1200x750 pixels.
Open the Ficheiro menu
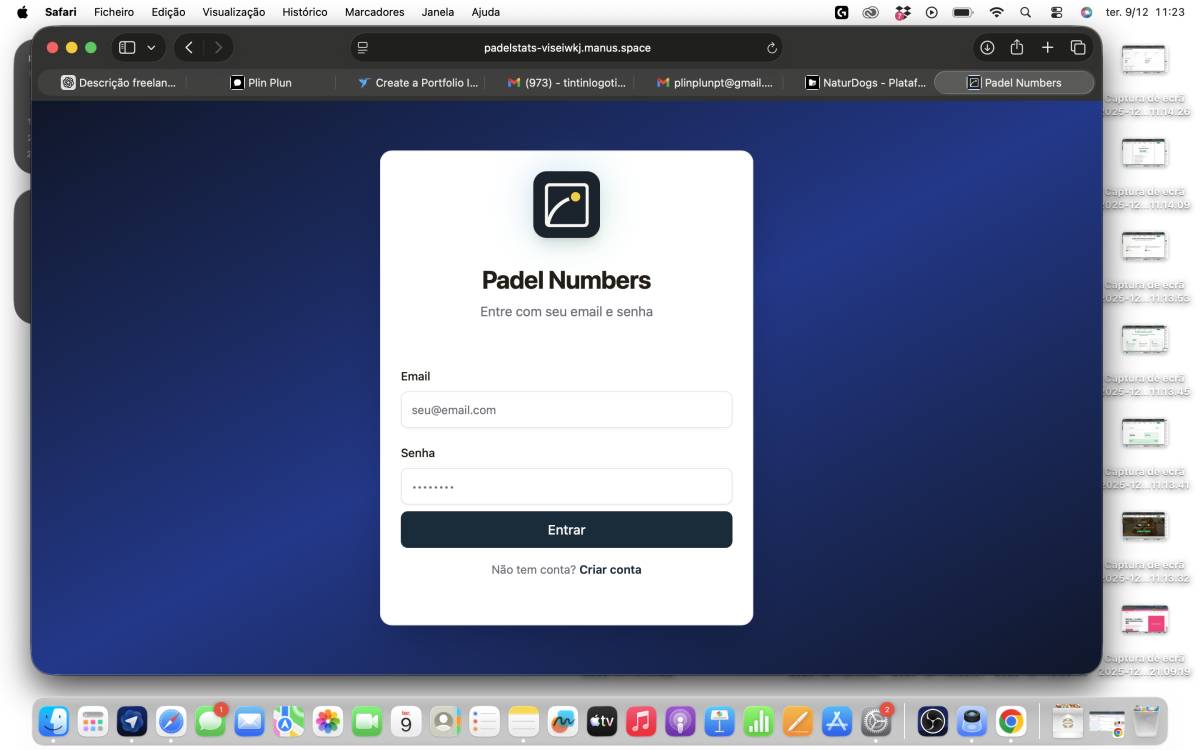[114, 12]
